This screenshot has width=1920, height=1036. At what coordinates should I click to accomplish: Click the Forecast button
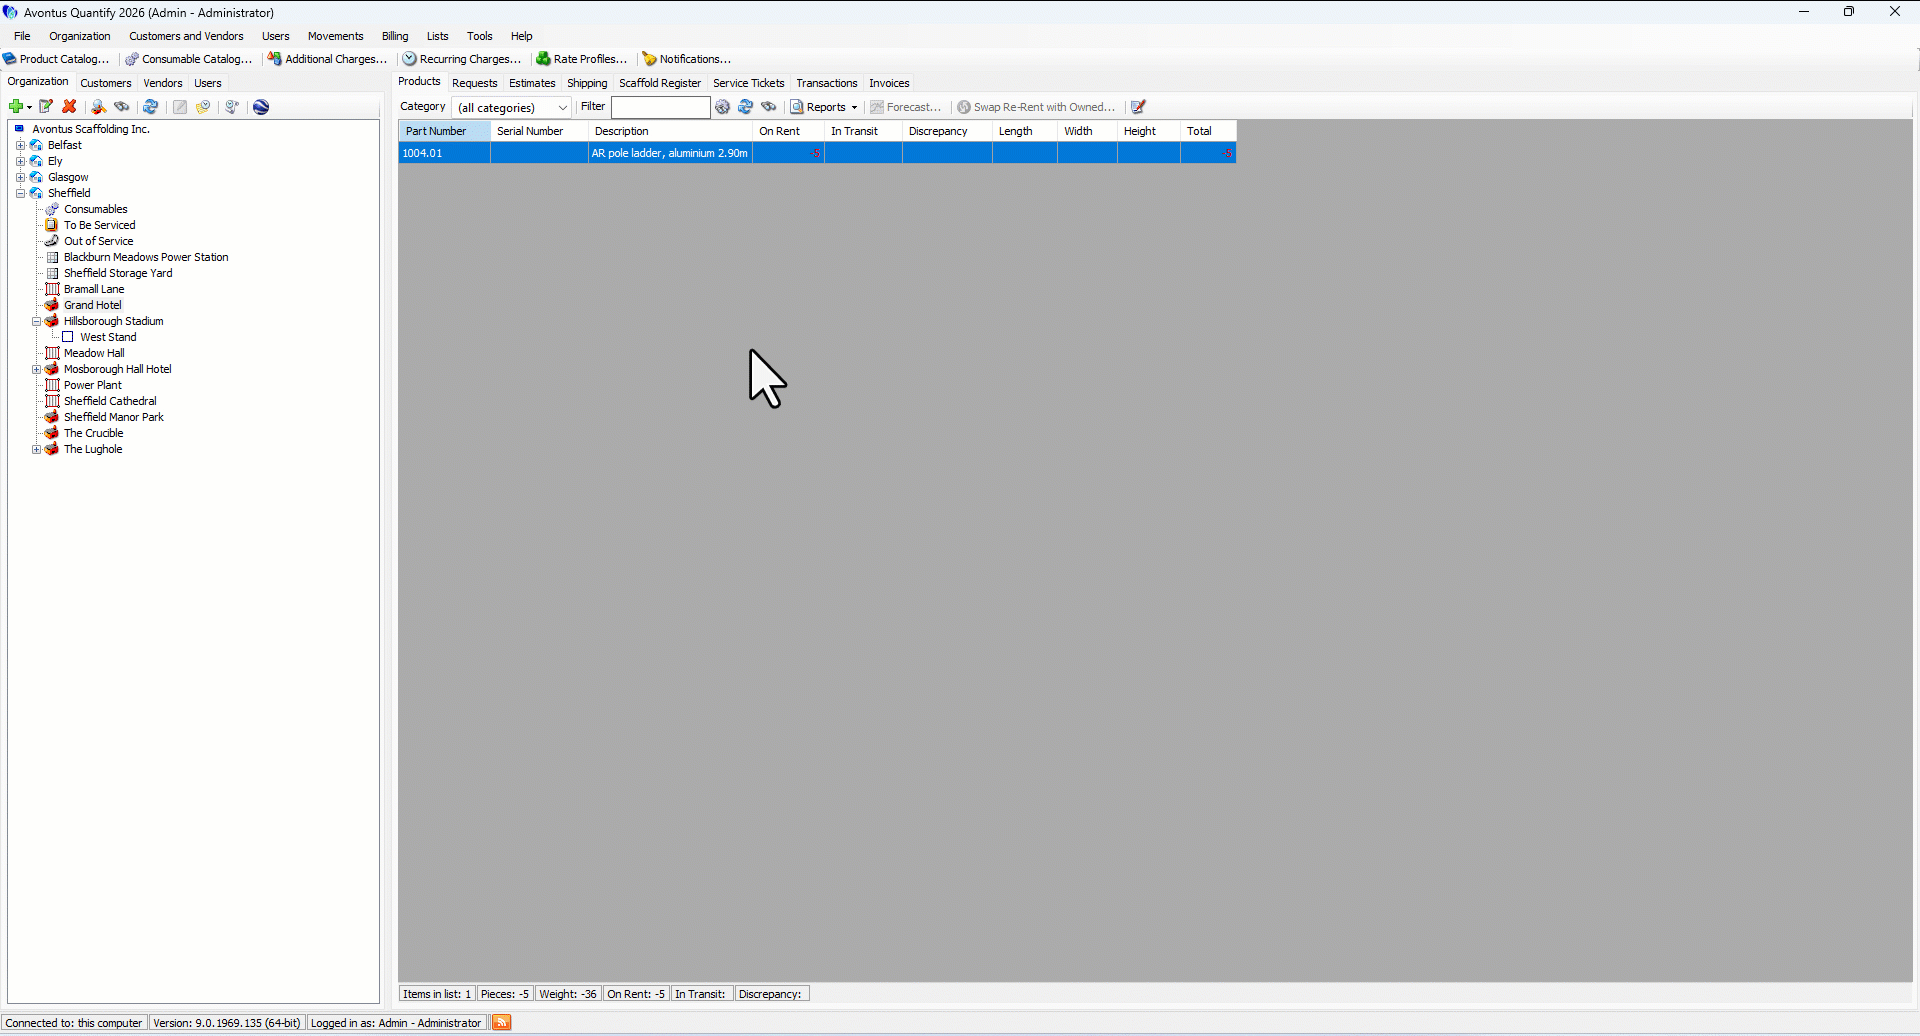click(906, 107)
